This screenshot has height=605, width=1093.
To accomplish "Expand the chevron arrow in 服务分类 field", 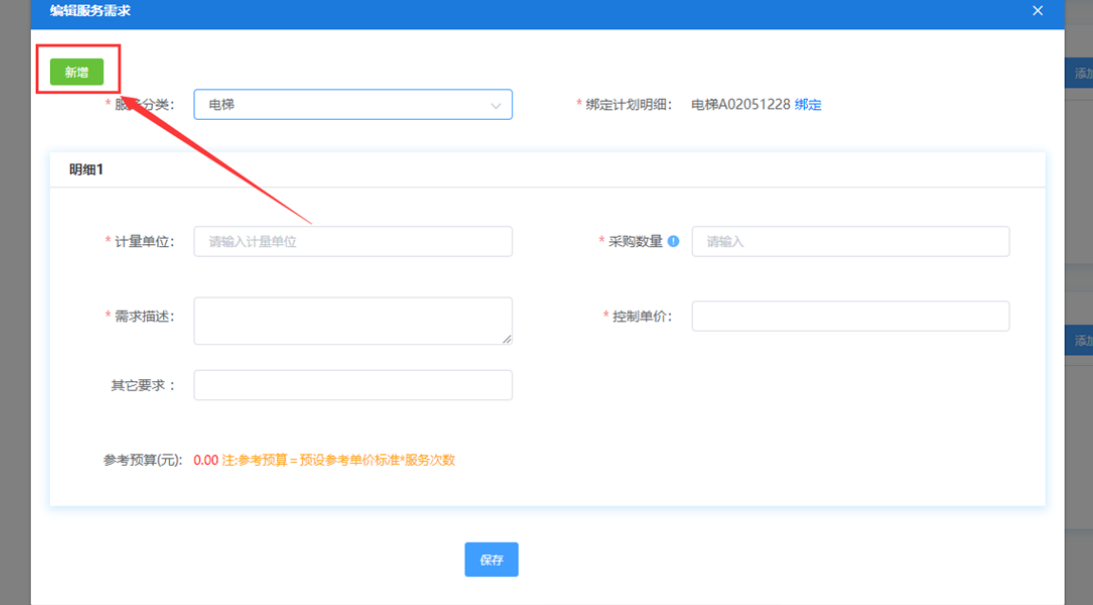I will pyautogui.click(x=496, y=105).
